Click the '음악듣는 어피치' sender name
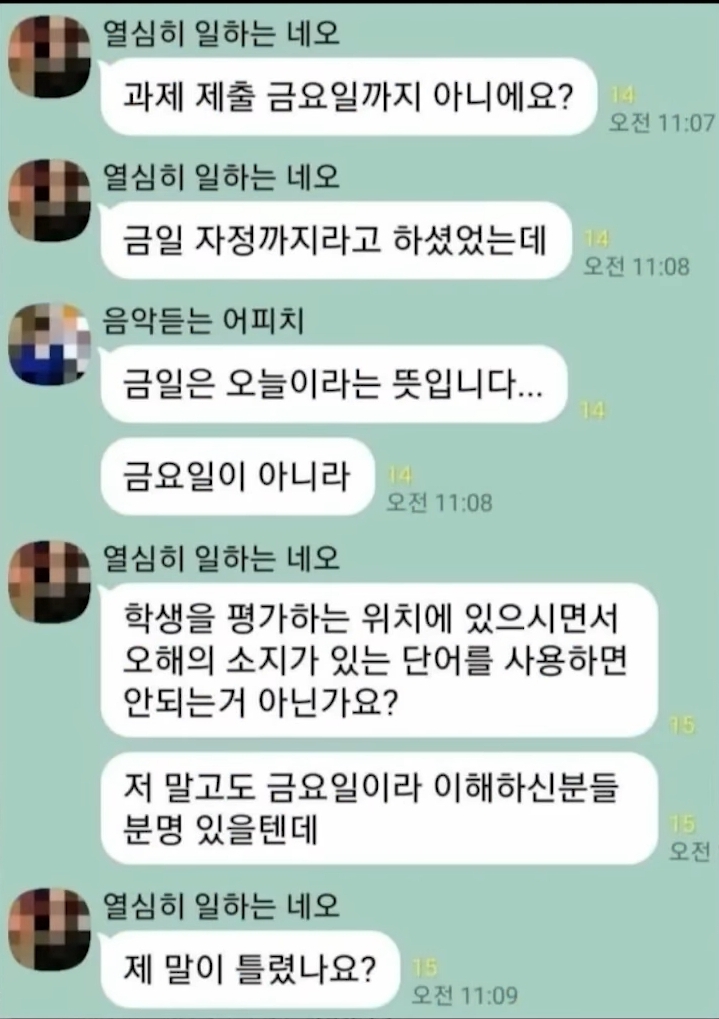 (203, 320)
